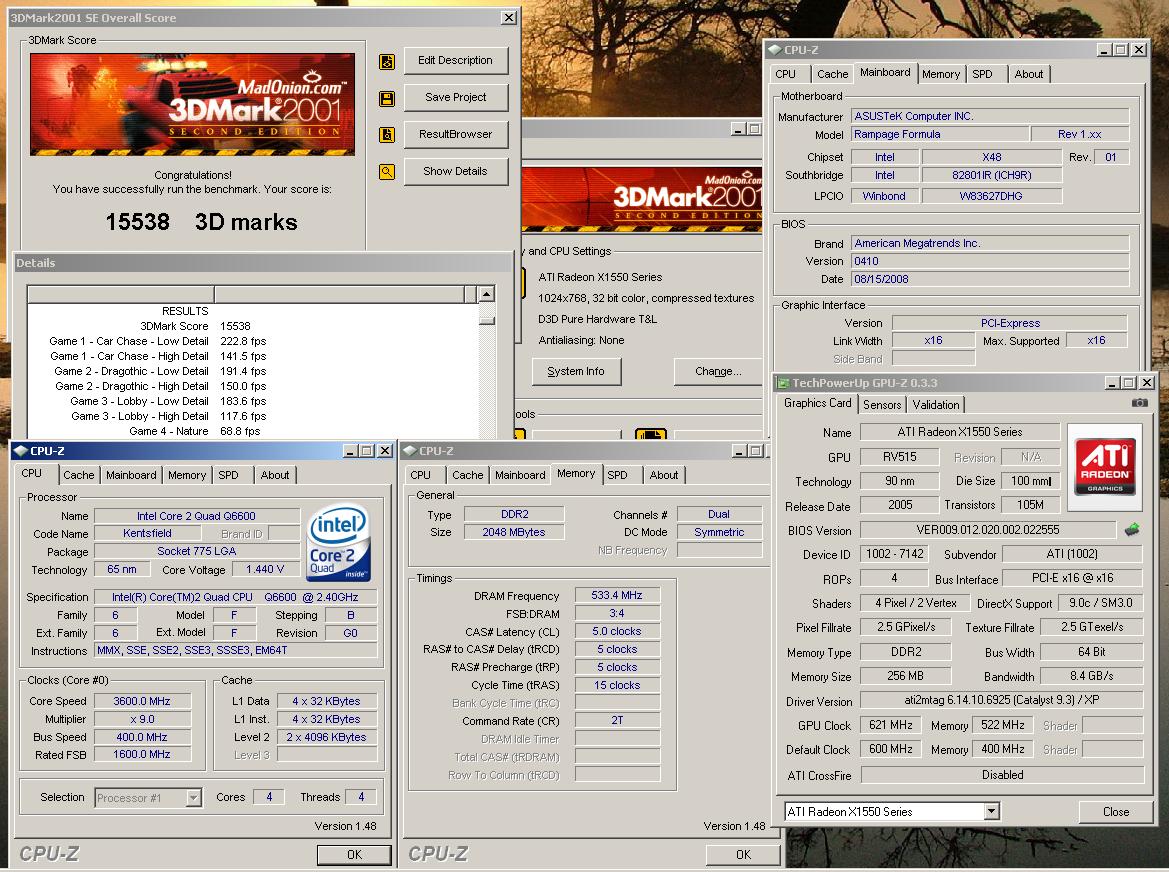Click the Save Project floppy icon
This screenshot has height=872, width=1169.
pos(387,98)
